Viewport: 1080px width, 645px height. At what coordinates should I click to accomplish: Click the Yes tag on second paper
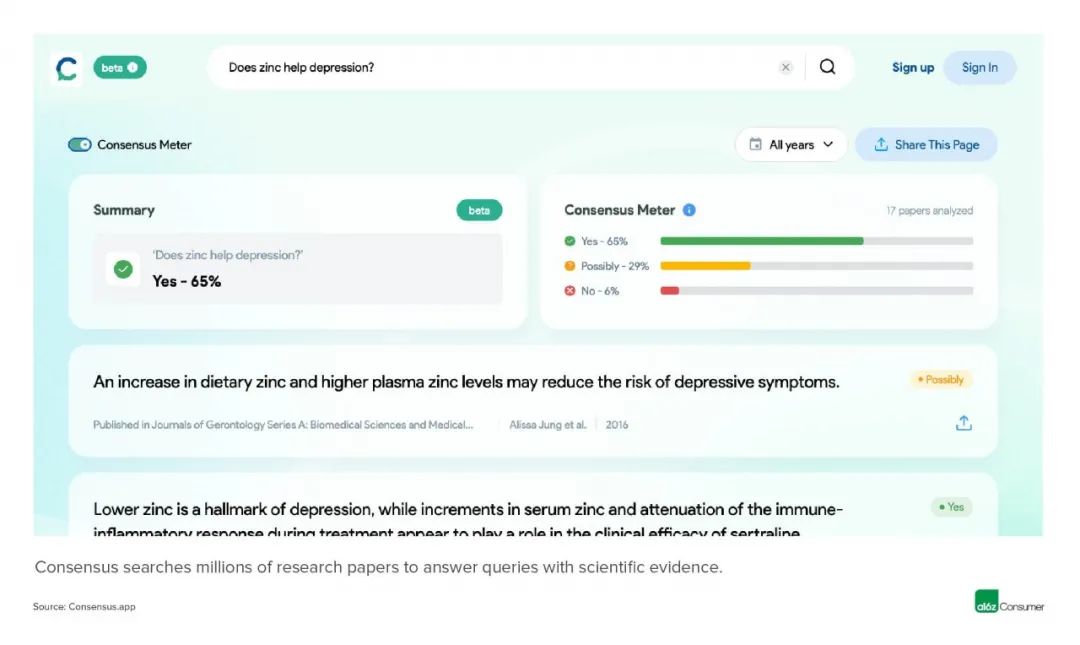[951, 507]
